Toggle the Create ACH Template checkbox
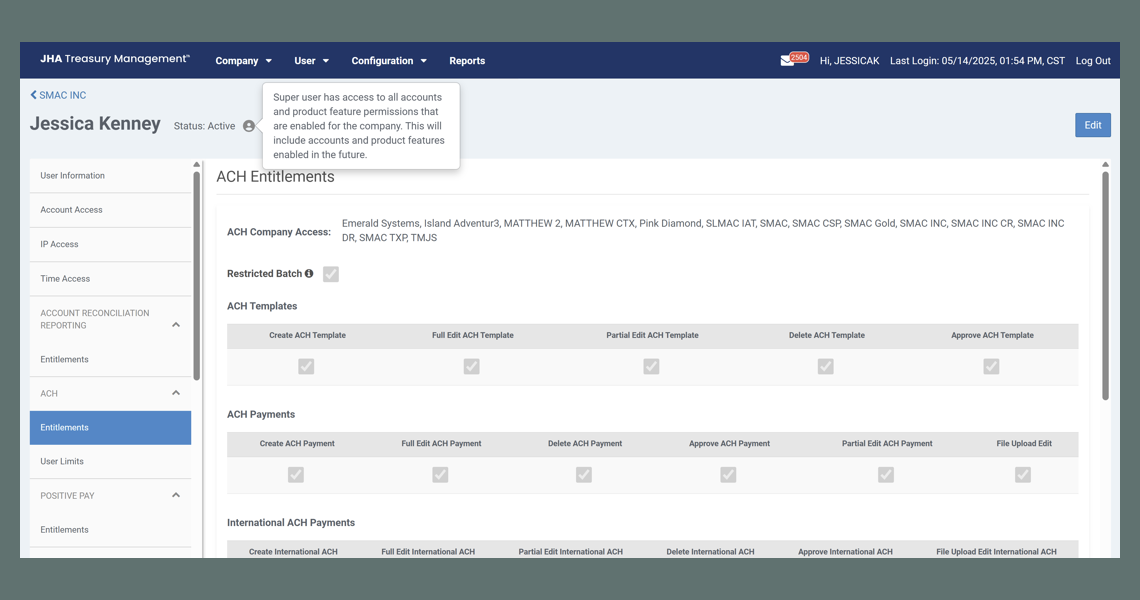The image size is (1140, 600). [x=306, y=367]
